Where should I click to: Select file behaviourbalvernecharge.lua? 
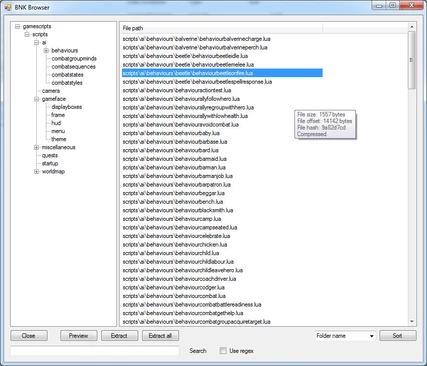click(197, 39)
